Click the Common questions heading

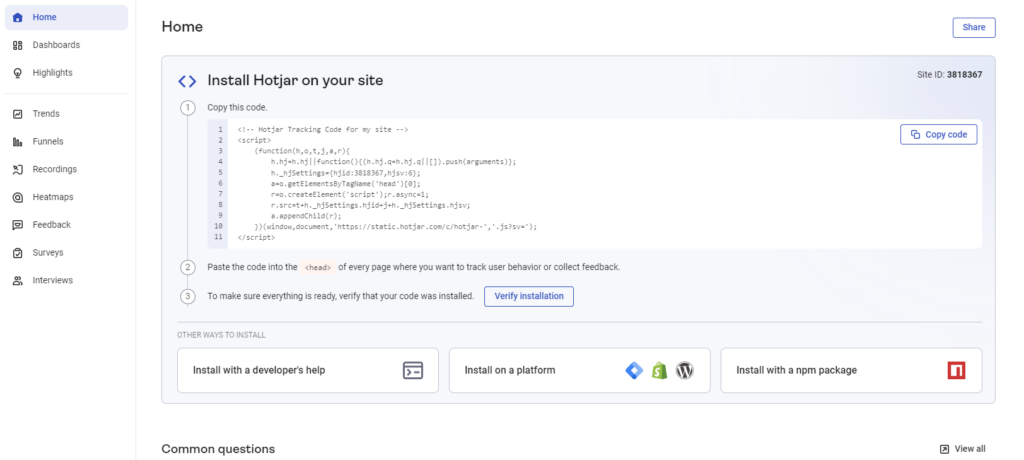218,449
